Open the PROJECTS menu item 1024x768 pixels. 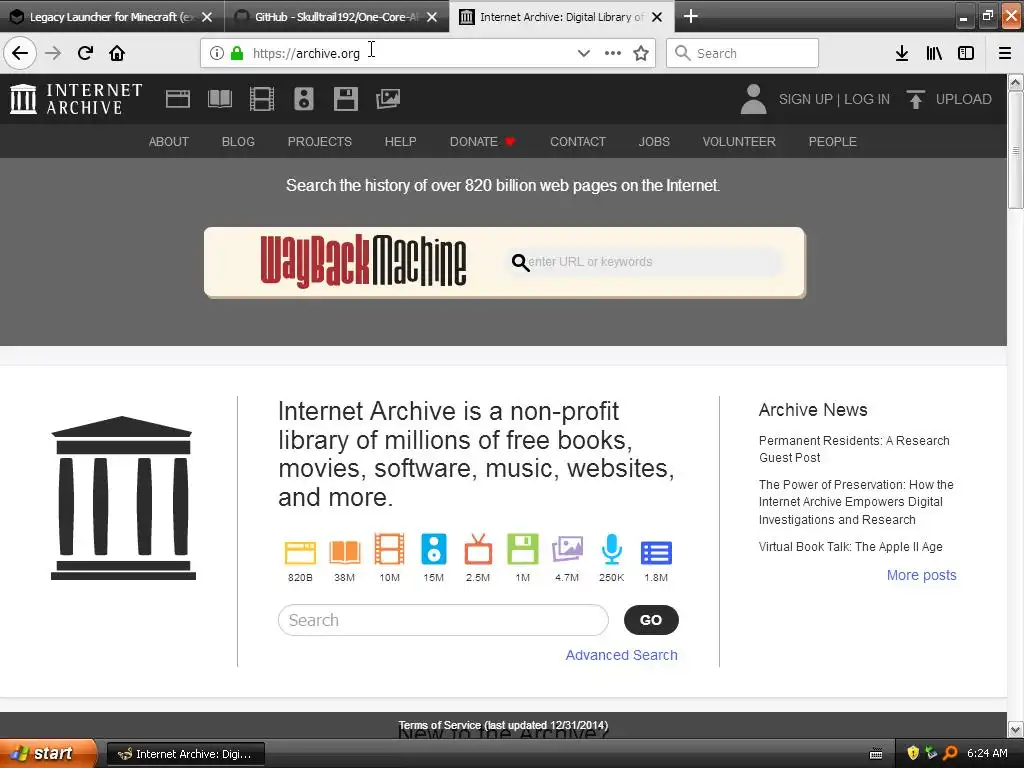tap(320, 142)
